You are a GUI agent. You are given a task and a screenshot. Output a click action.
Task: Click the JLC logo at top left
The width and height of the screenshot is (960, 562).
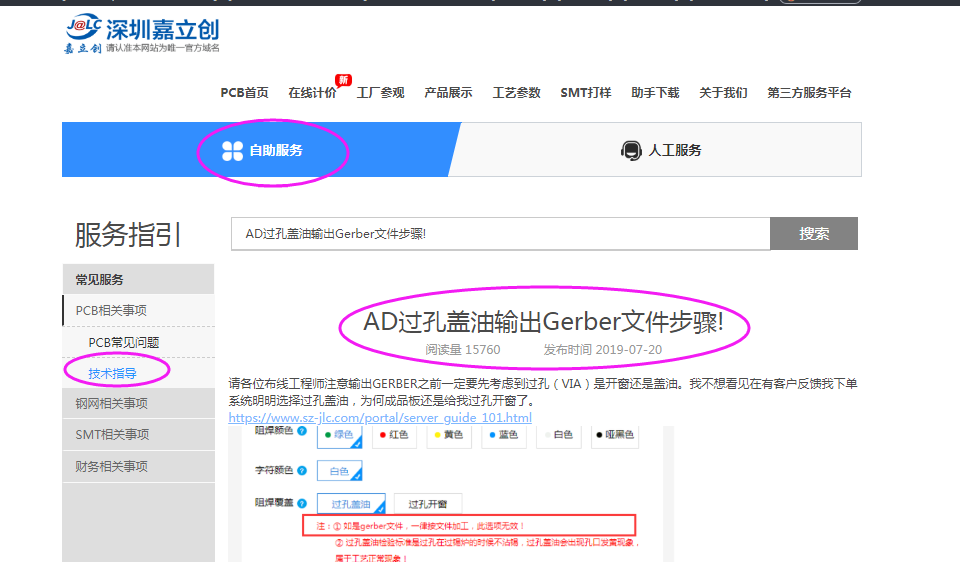coord(142,34)
